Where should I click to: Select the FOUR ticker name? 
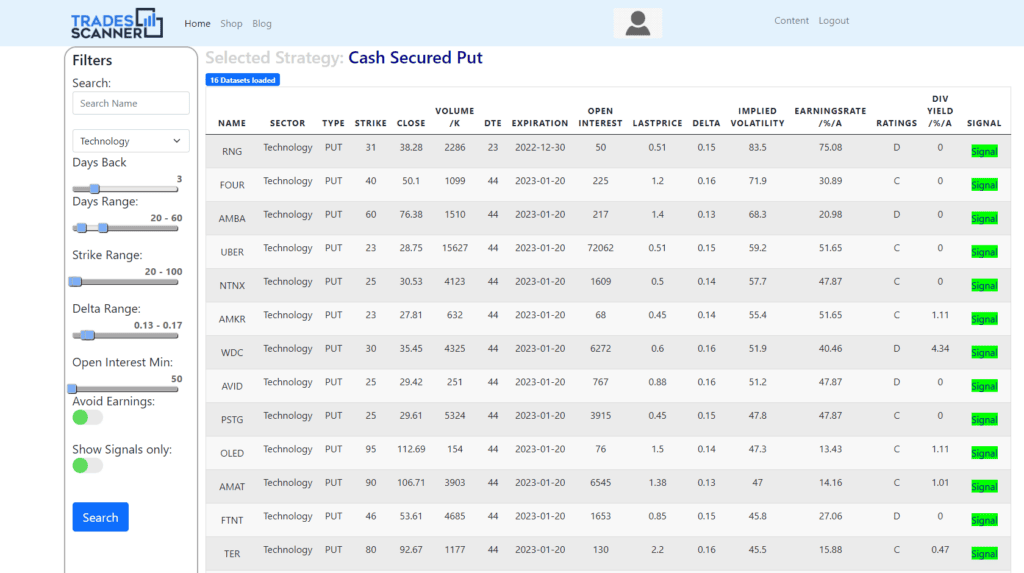click(x=232, y=185)
